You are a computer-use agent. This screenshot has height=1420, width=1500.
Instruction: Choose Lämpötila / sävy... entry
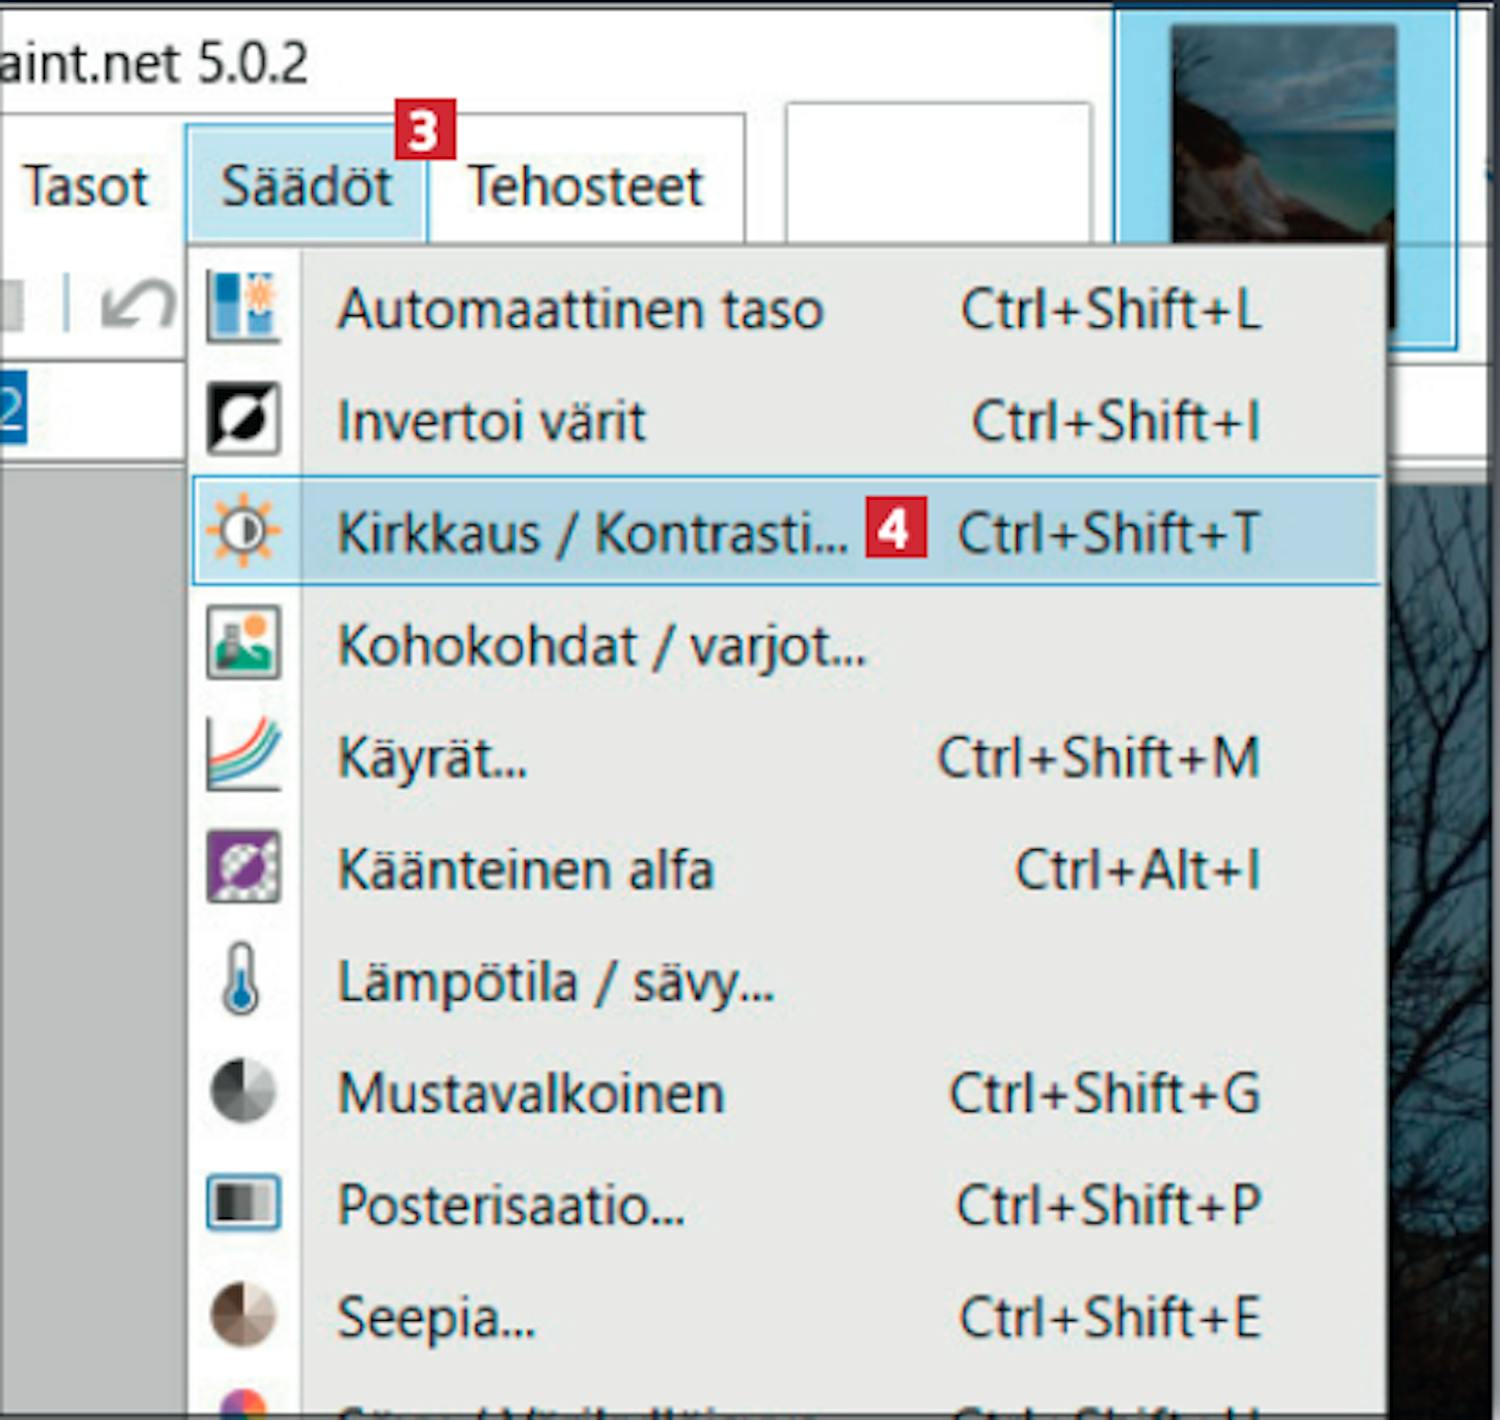coord(556,981)
